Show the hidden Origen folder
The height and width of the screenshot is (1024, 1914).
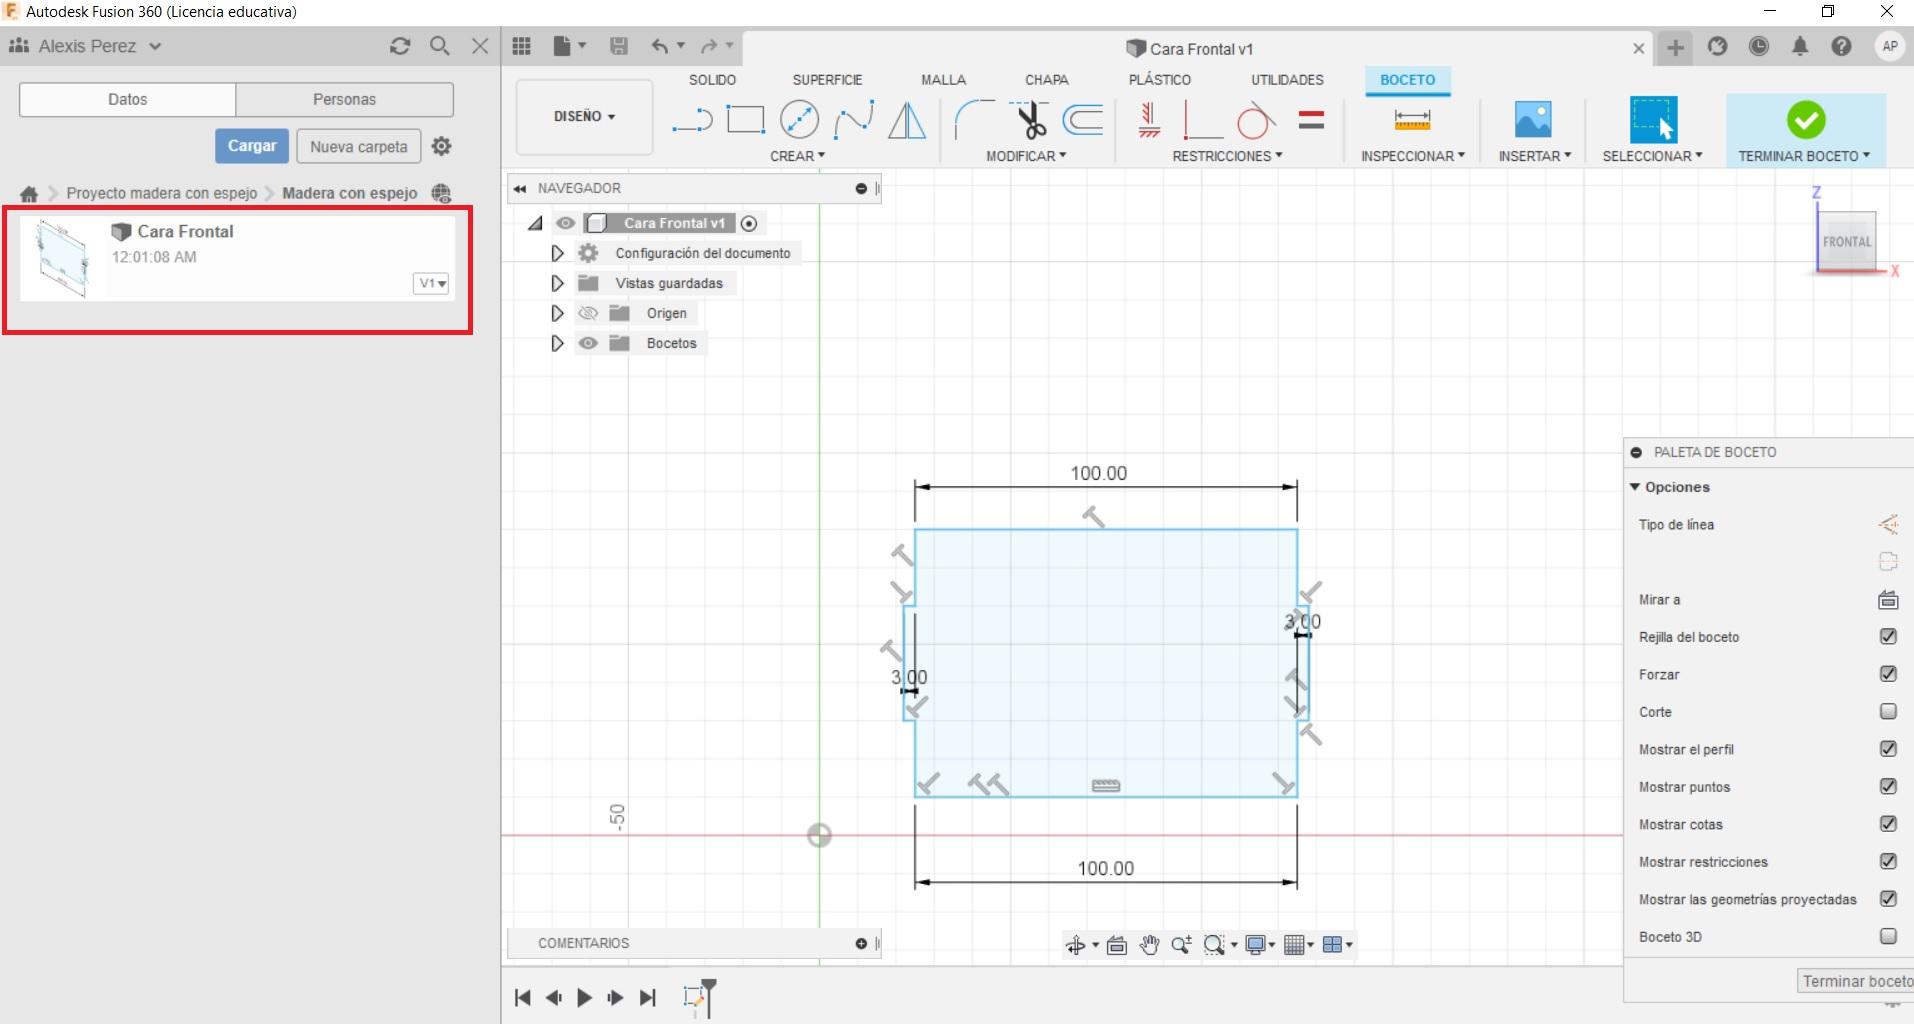(x=588, y=313)
